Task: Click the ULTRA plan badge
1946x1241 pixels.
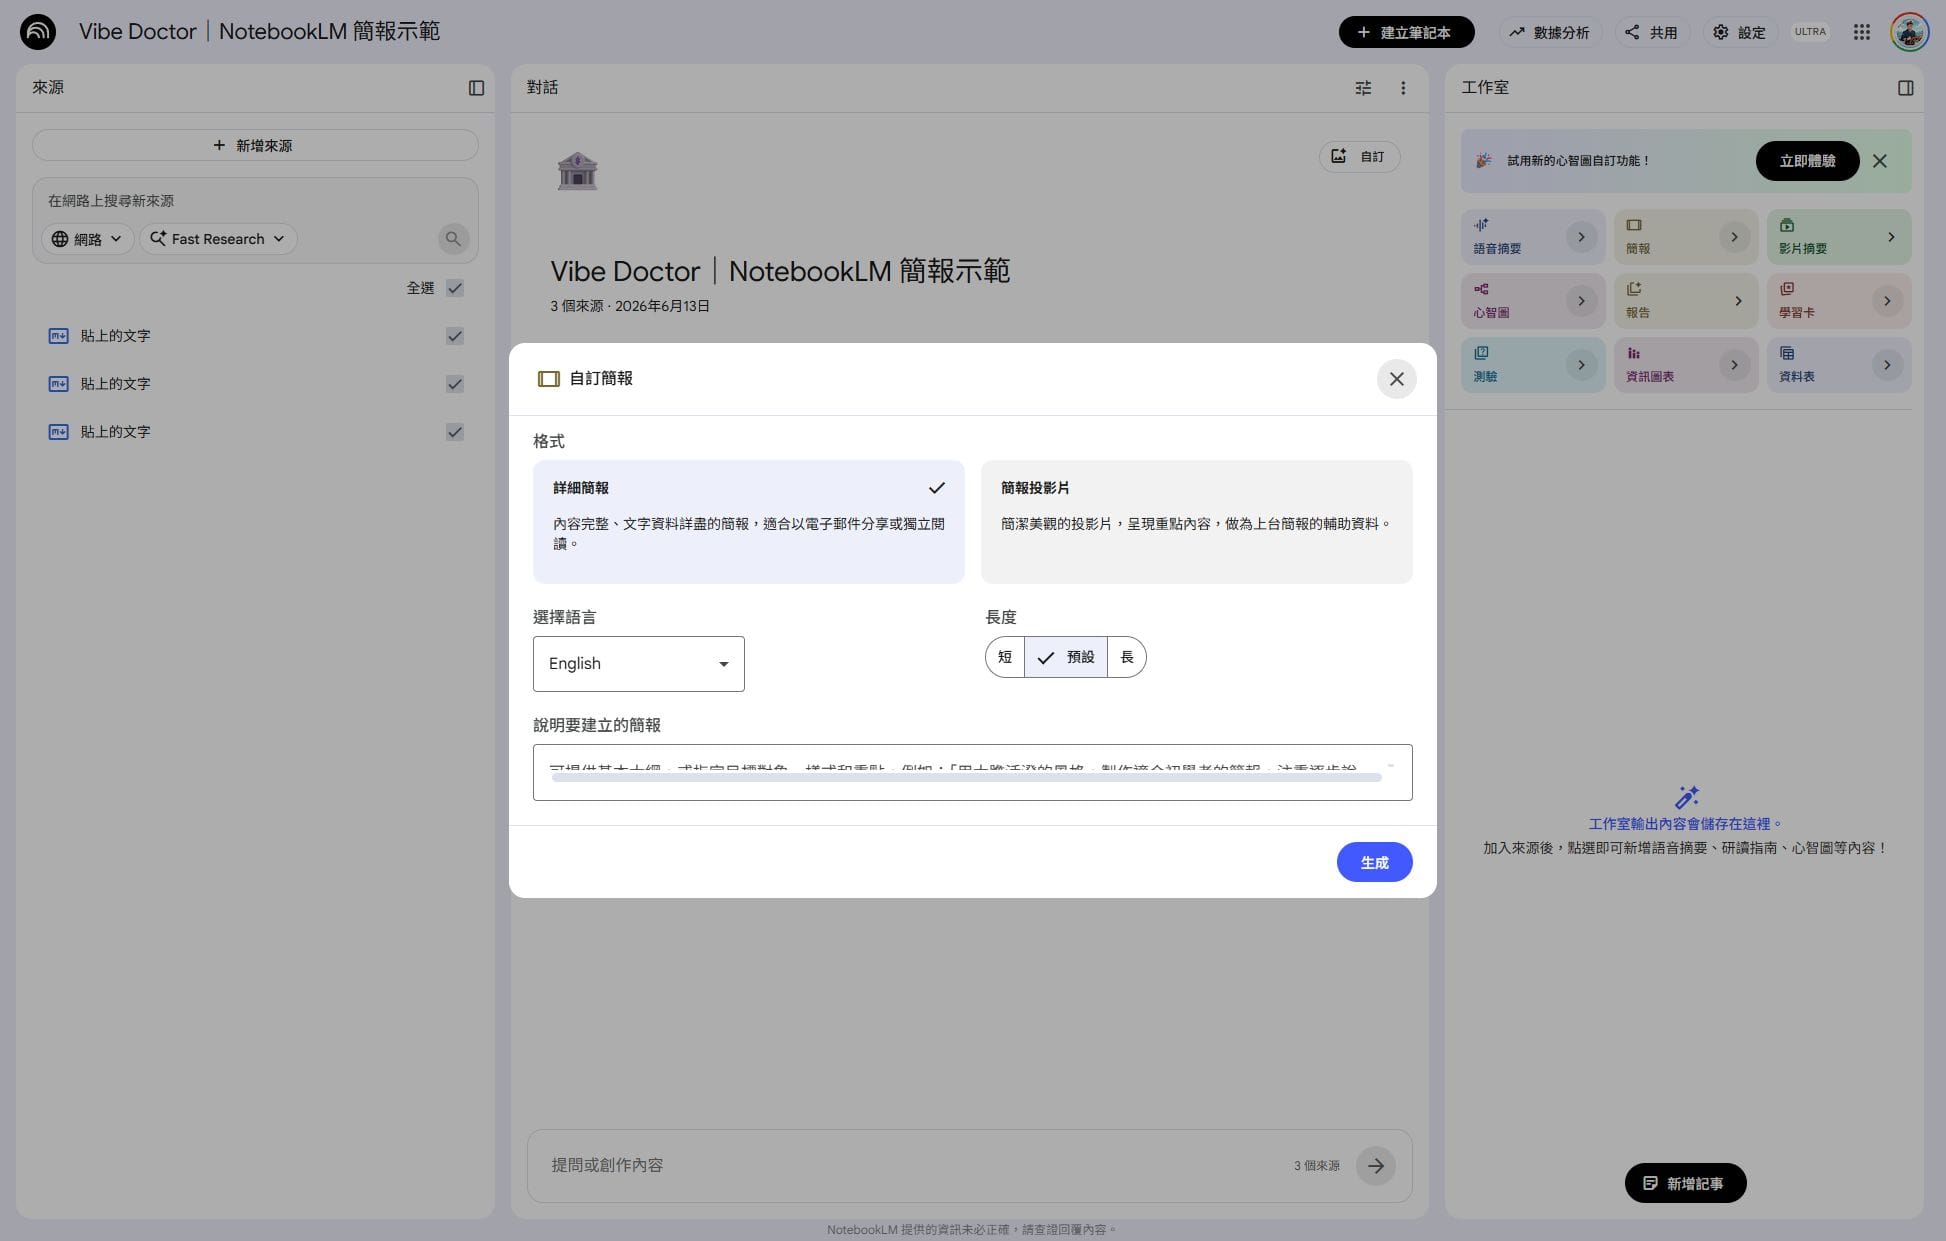Action: [1810, 32]
